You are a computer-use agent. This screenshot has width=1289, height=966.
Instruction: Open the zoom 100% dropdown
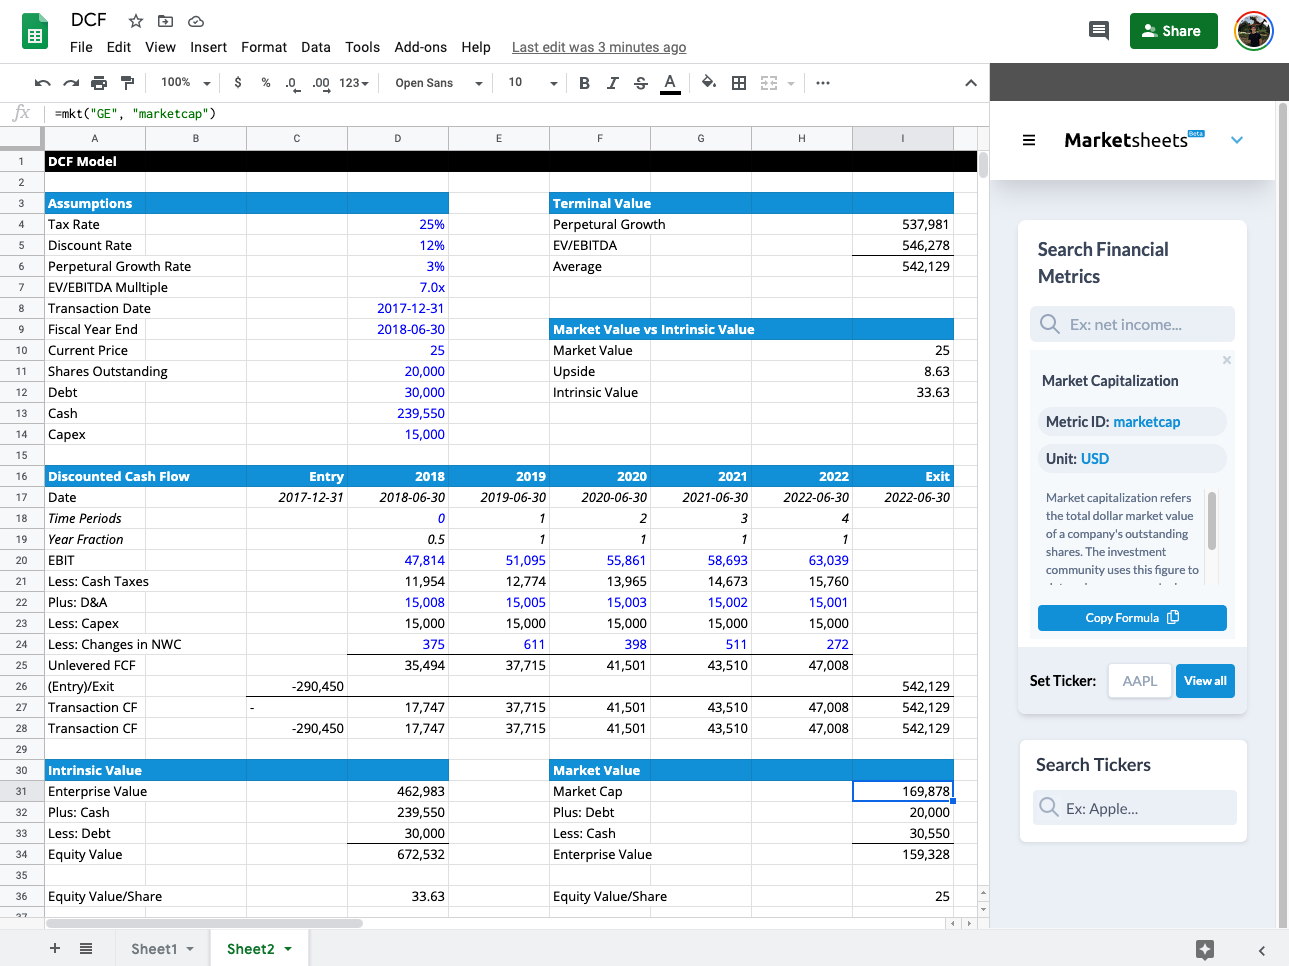click(x=186, y=83)
